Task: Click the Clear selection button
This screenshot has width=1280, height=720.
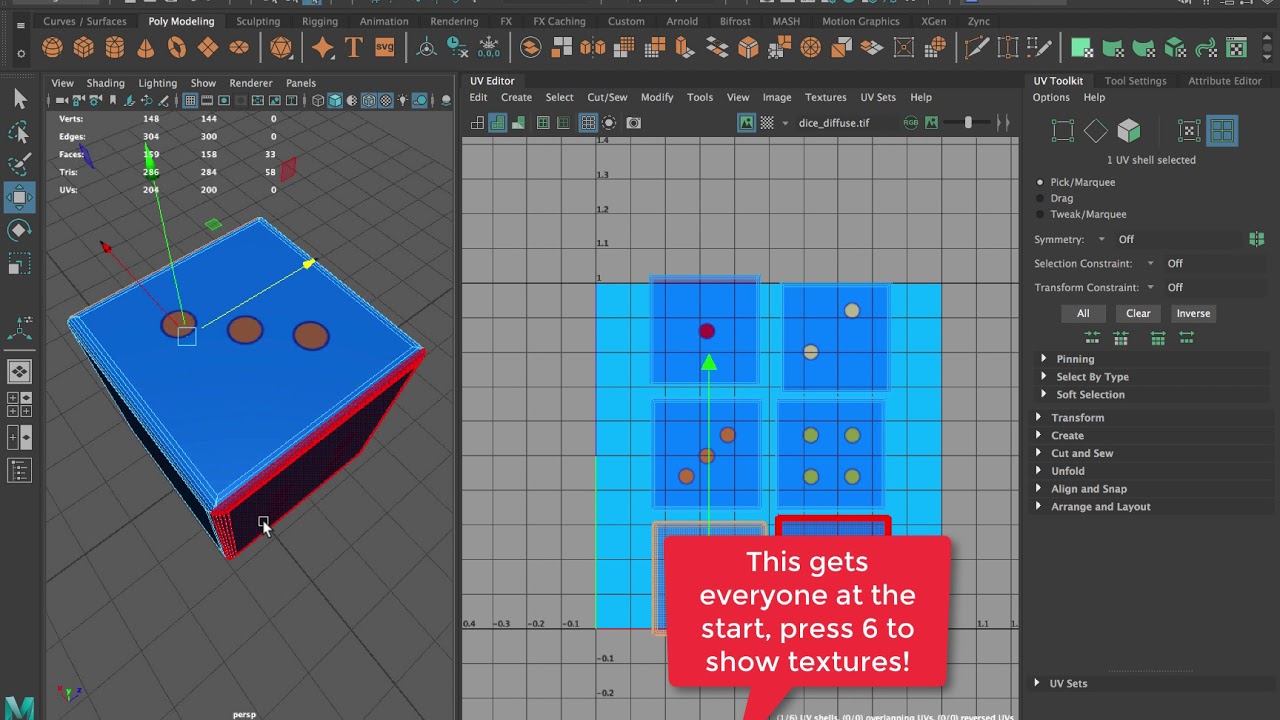Action: click(x=1138, y=313)
